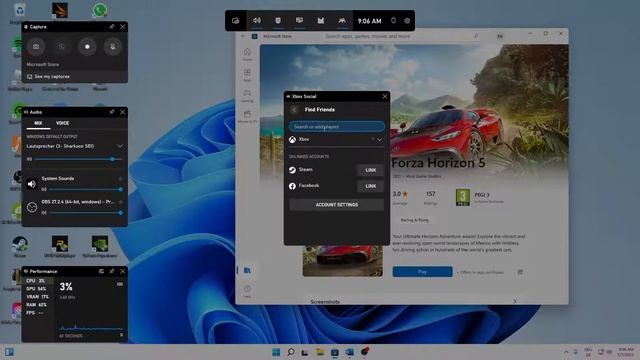The width and height of the screenshot is (640, 360).
Task: Switch to the VOICE tab in Audio
Action: (x=62, y=123)
